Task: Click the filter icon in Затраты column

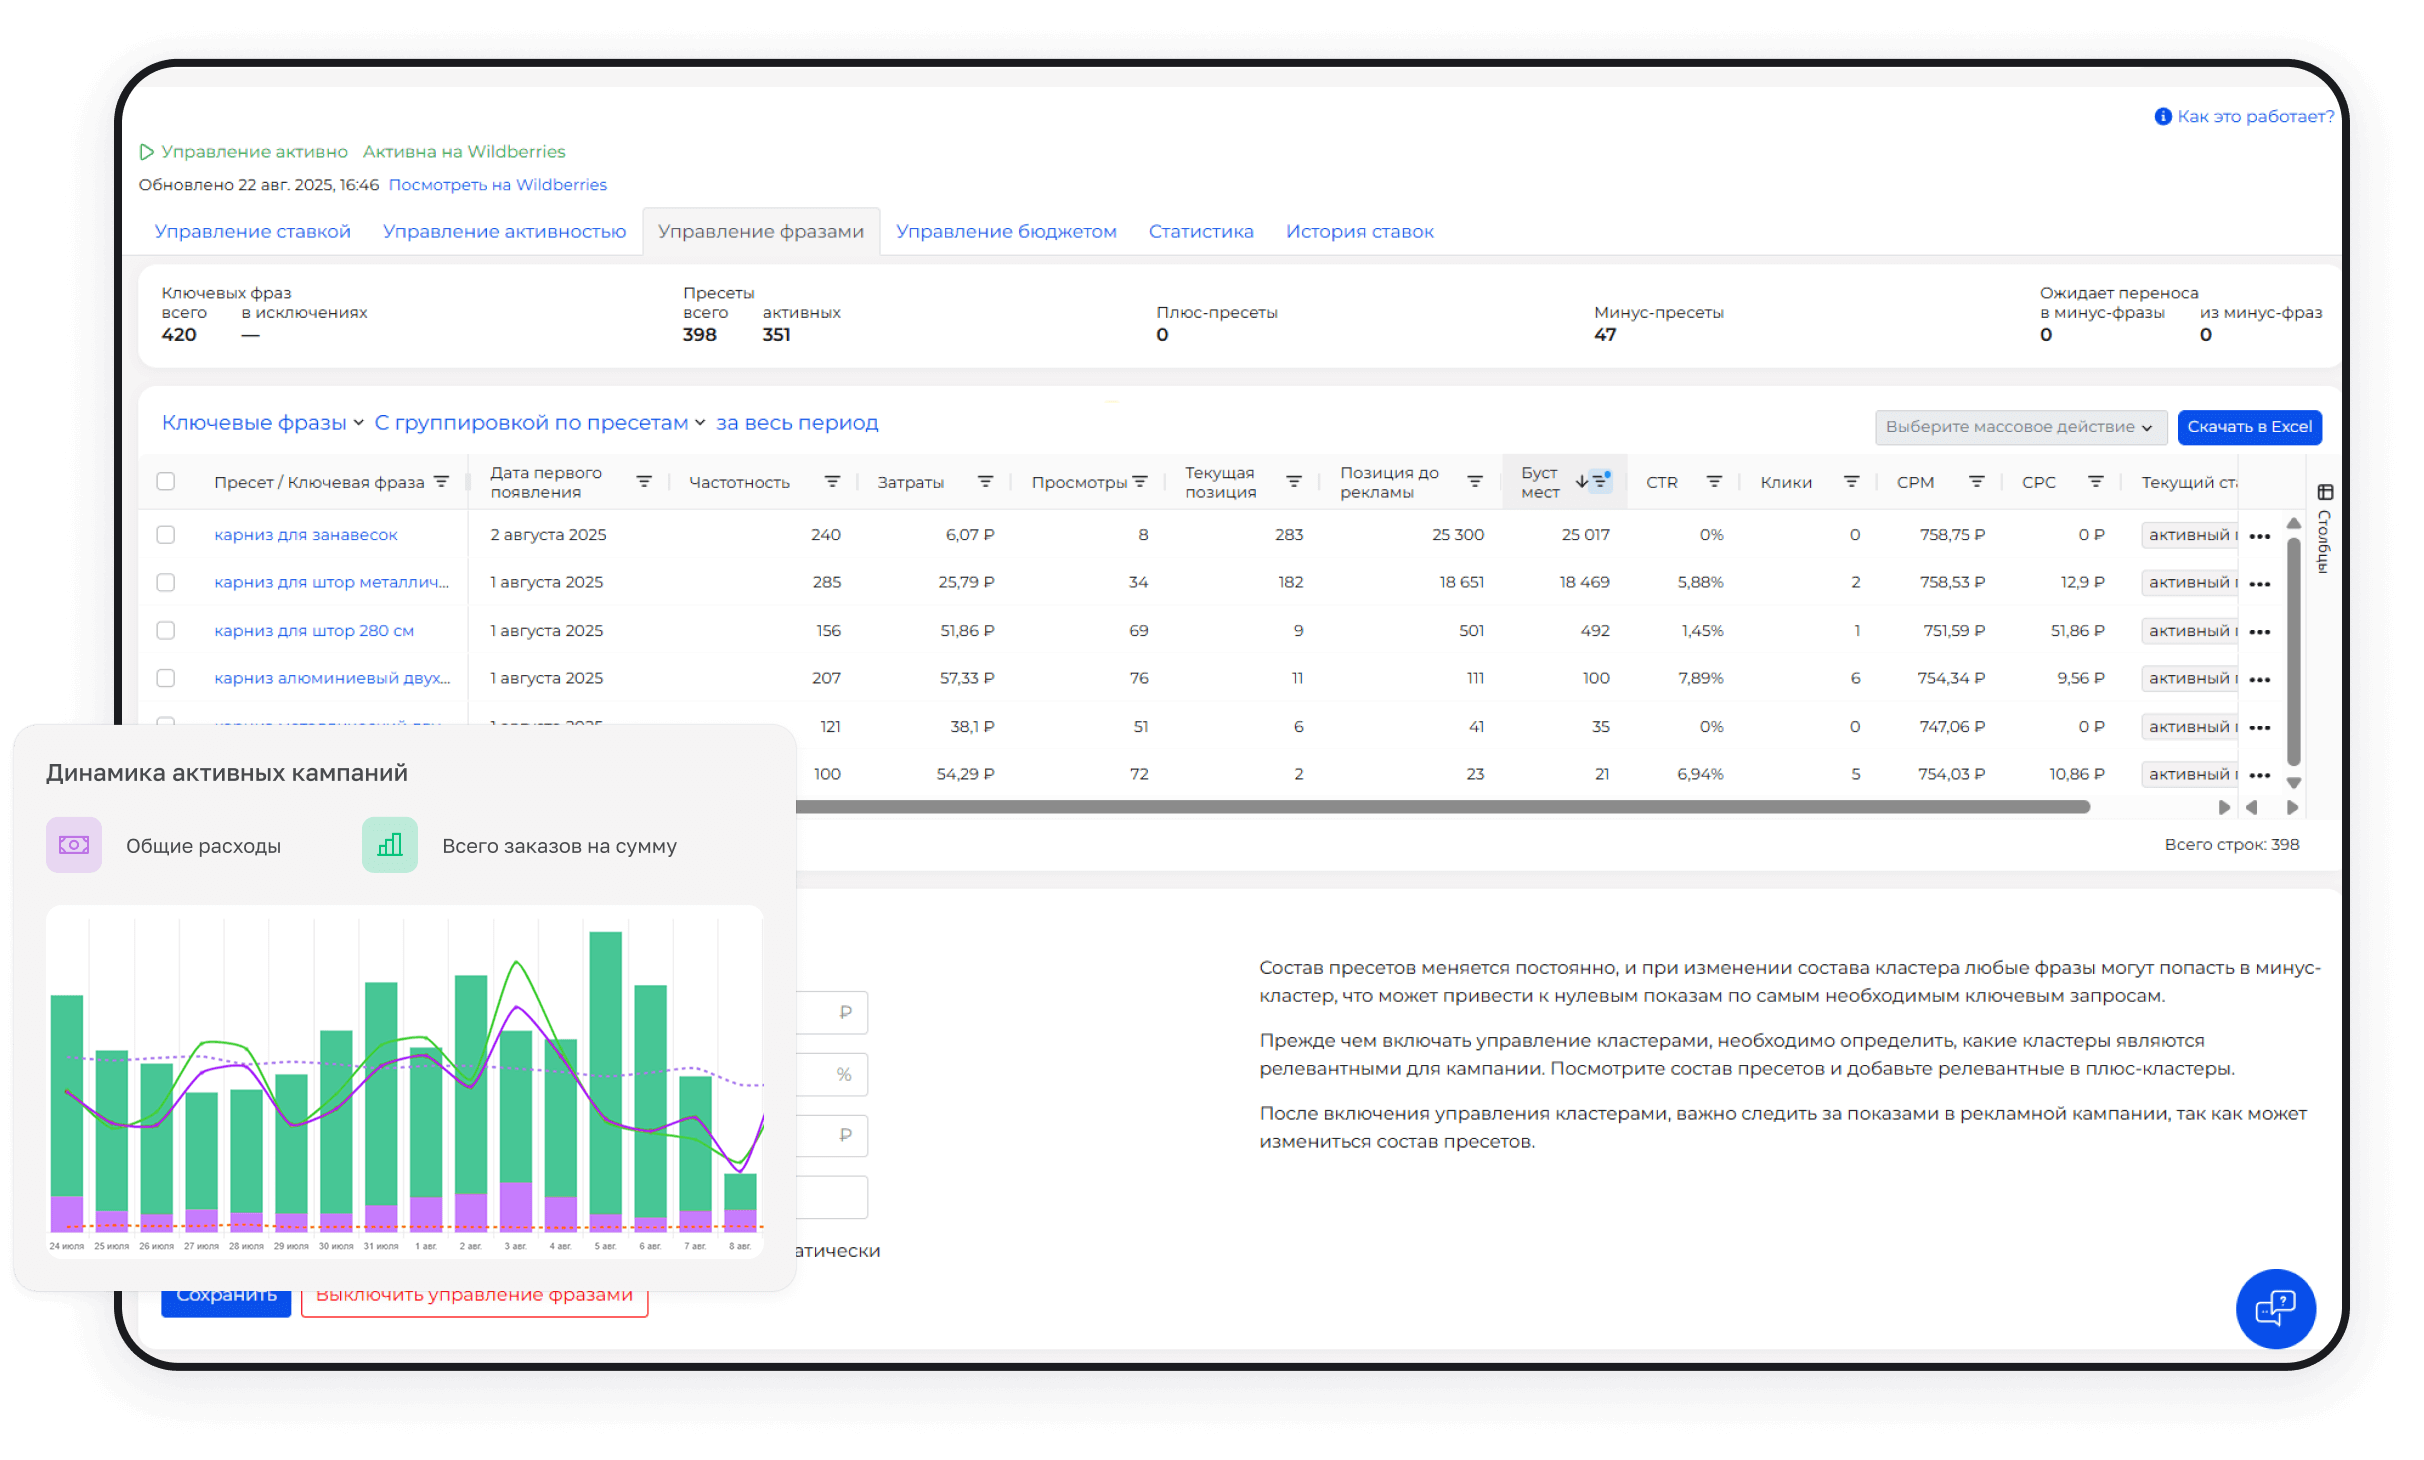Action: click(985, 482)
